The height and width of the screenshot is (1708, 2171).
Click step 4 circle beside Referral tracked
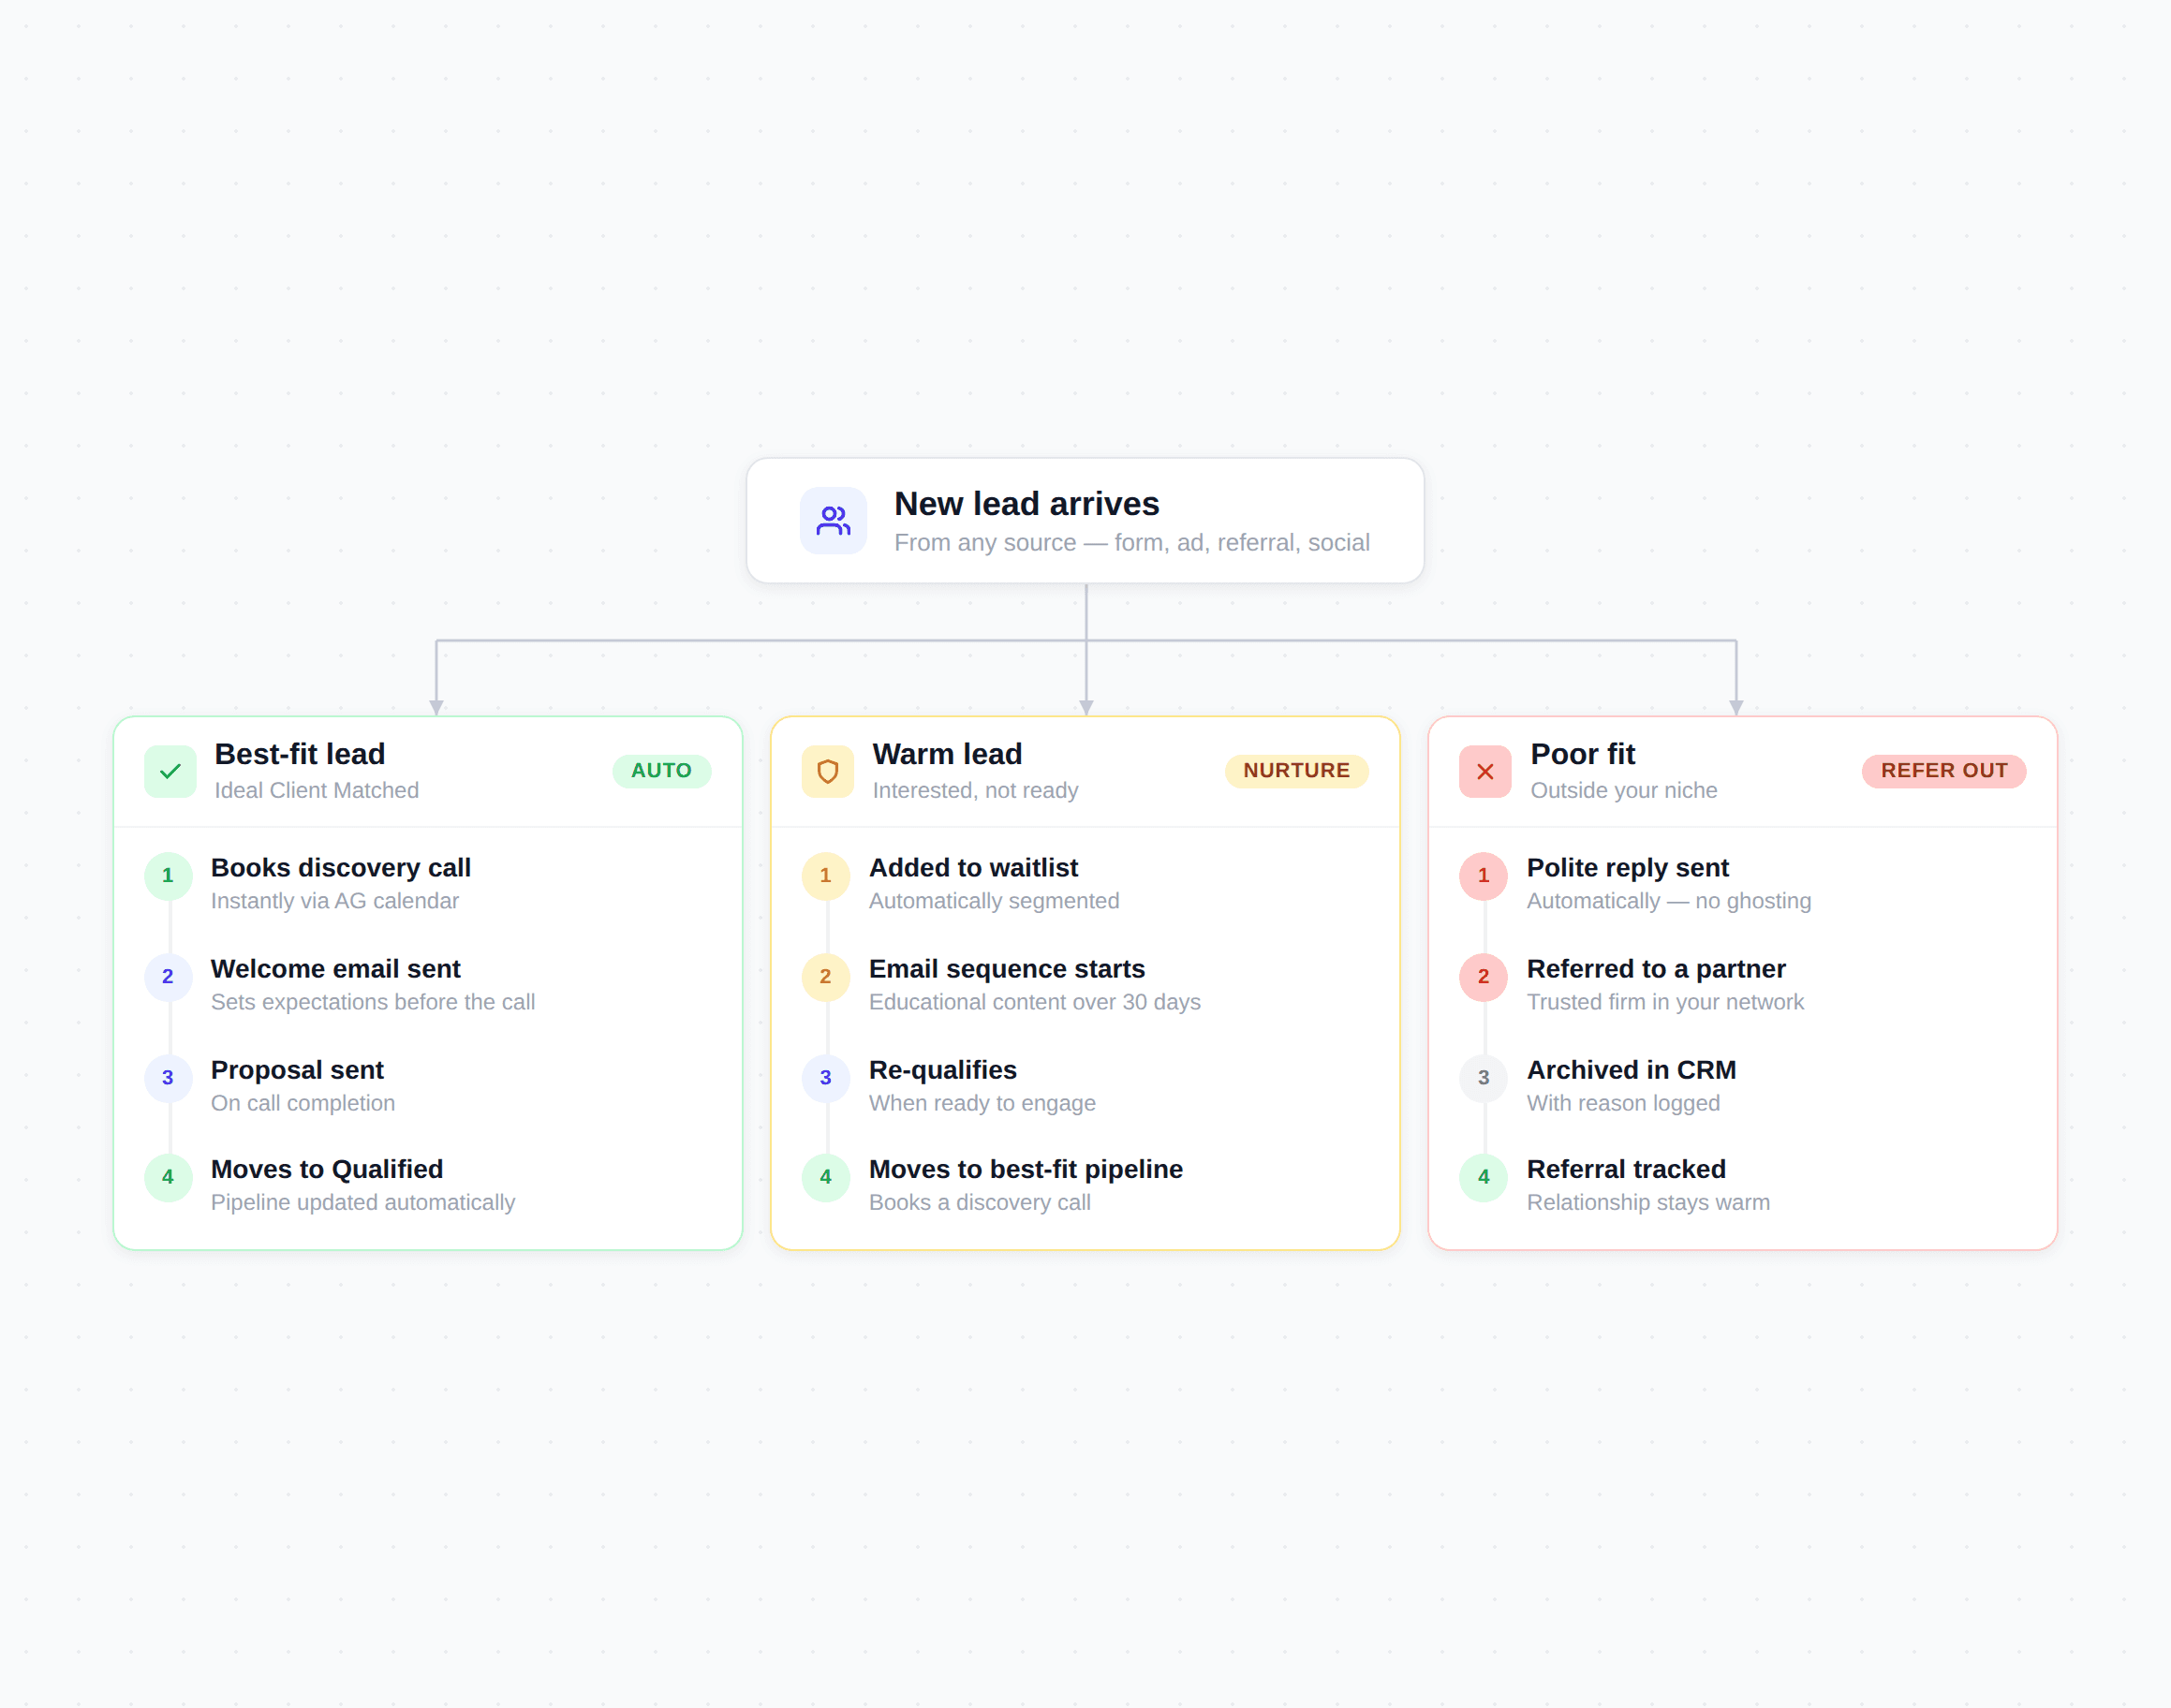[1483, 1177]
